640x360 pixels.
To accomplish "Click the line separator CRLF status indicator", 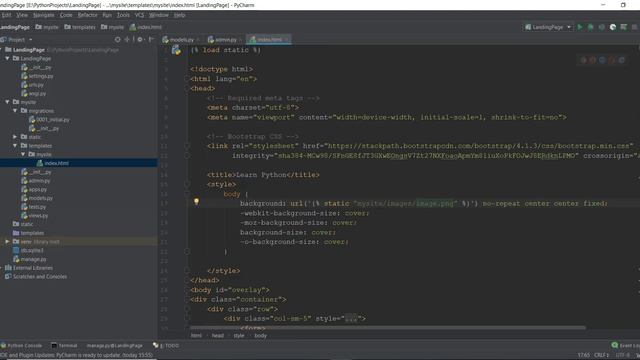I will click(602, 355).
